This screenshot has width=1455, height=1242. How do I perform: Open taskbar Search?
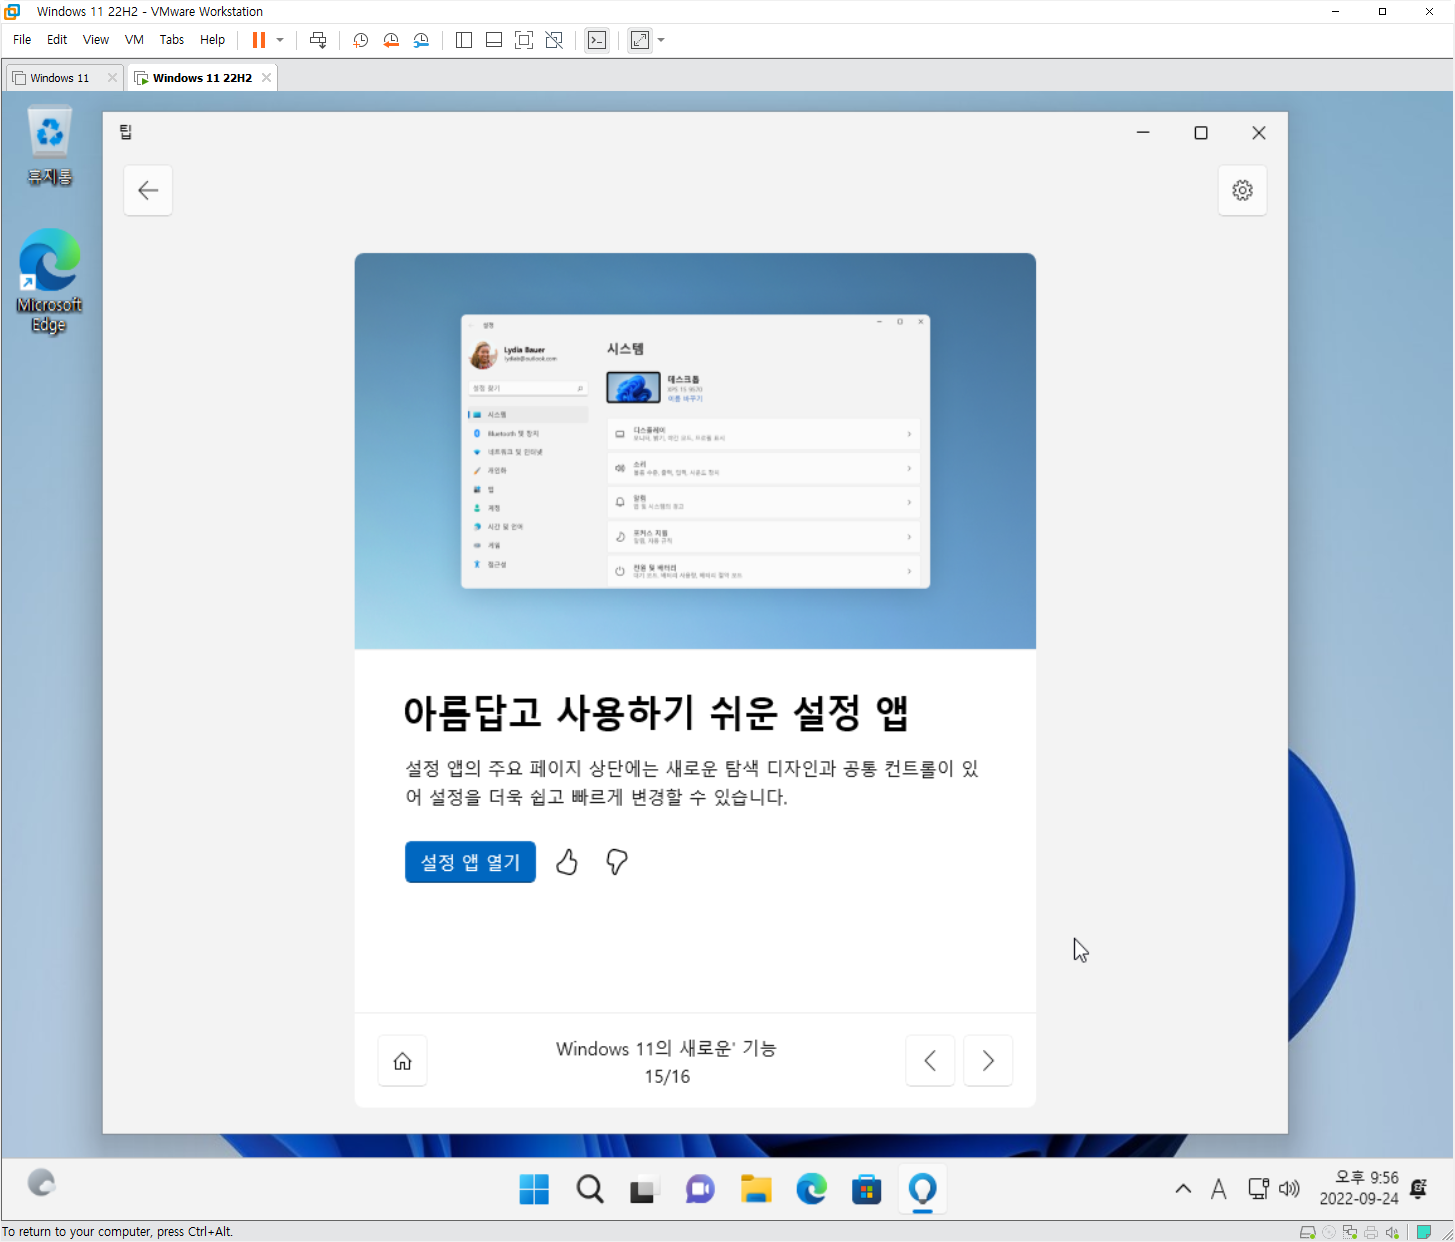point(590,1189)
